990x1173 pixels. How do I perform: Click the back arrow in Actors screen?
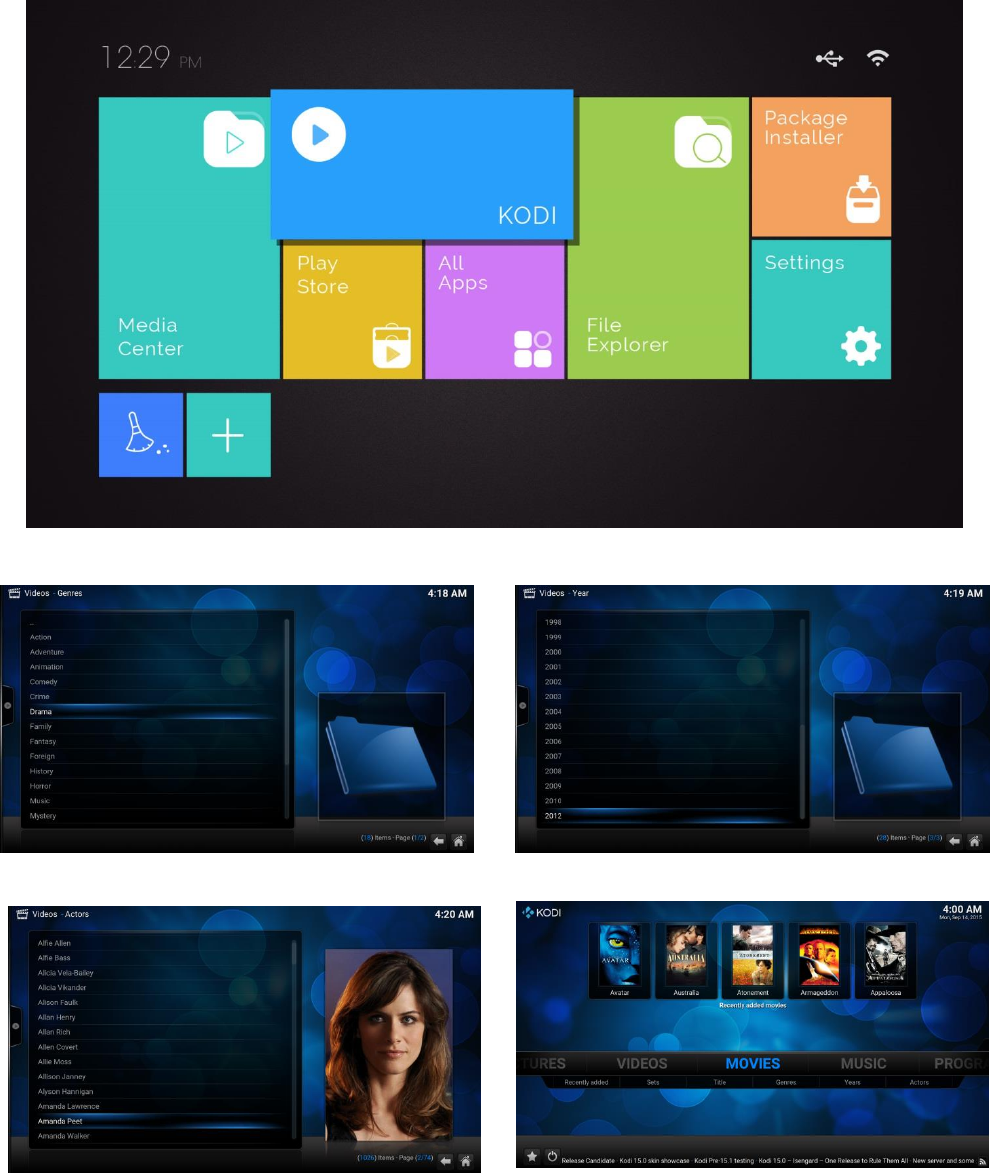tap(445, 1161)
